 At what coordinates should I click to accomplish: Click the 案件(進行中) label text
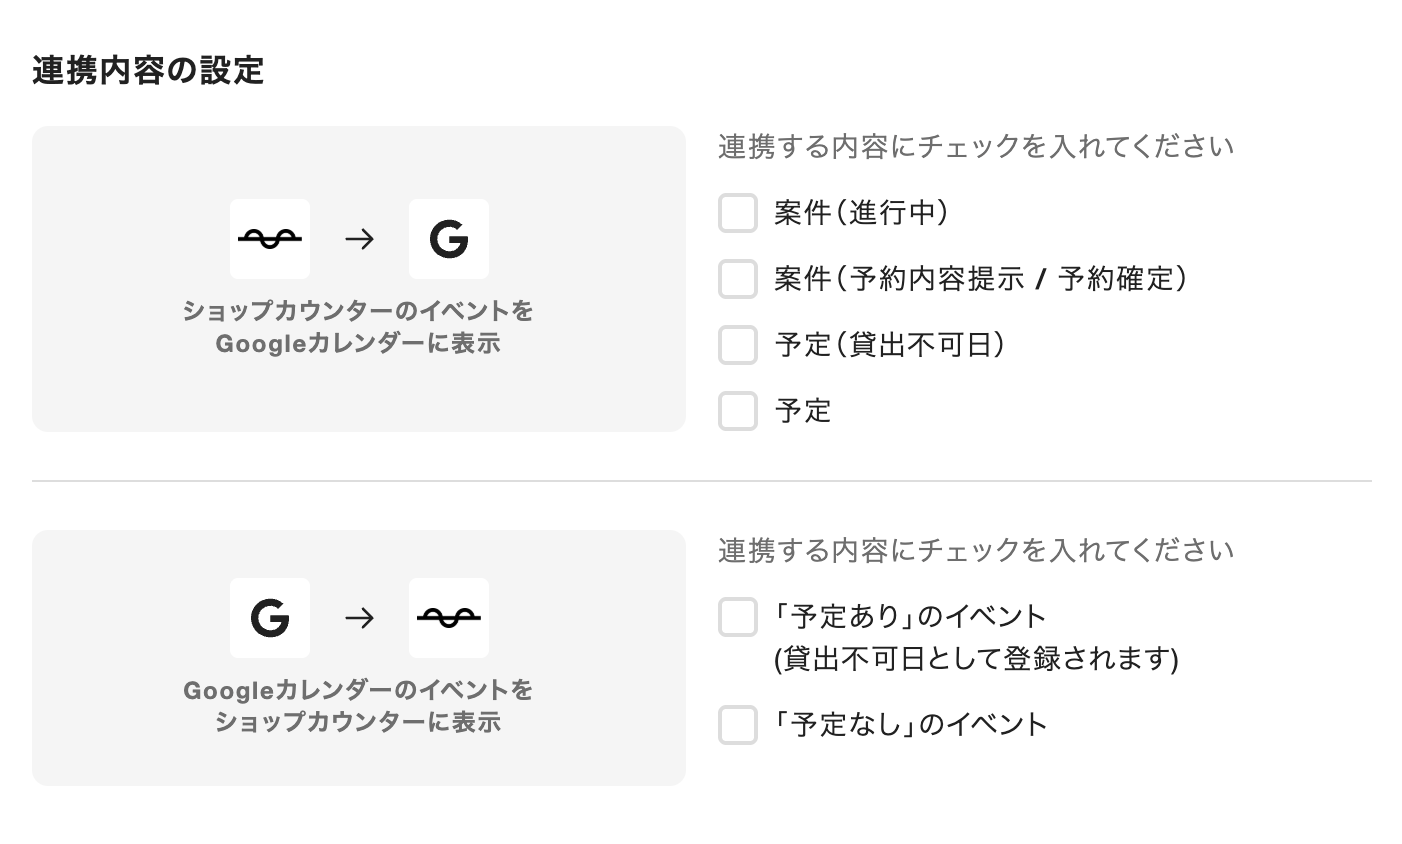(861, 213)
